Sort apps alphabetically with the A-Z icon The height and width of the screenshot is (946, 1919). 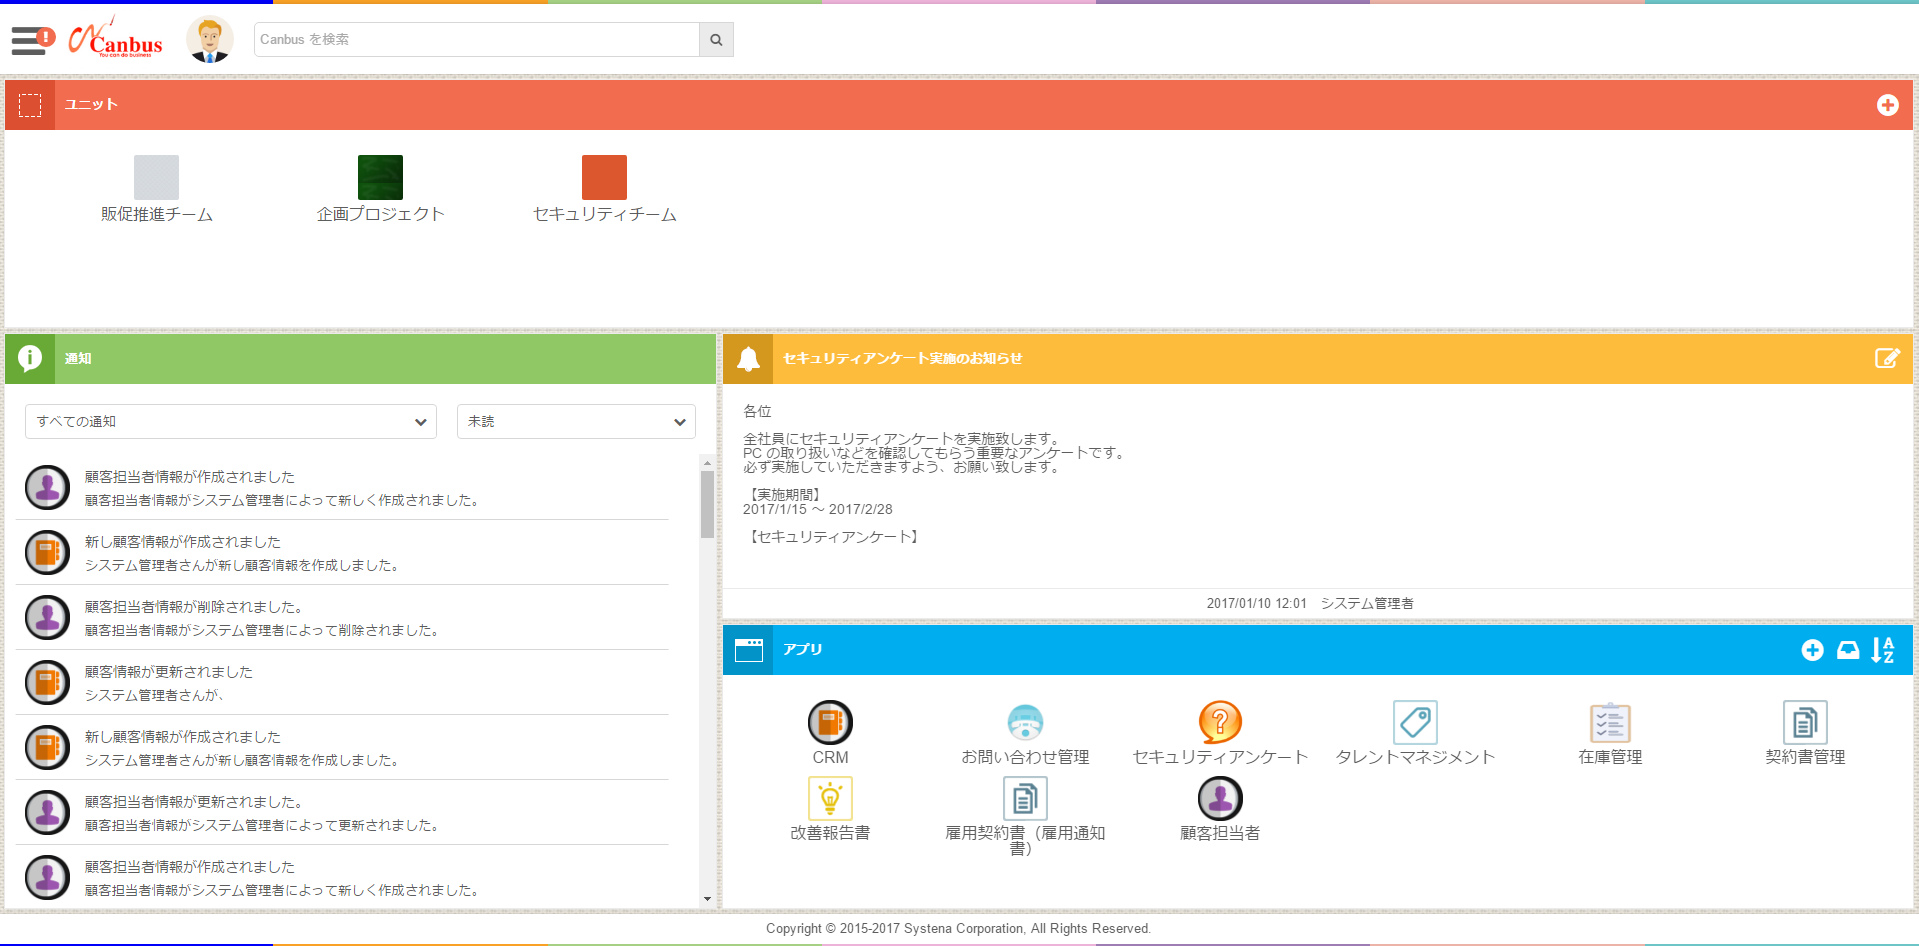(1882, 650)
